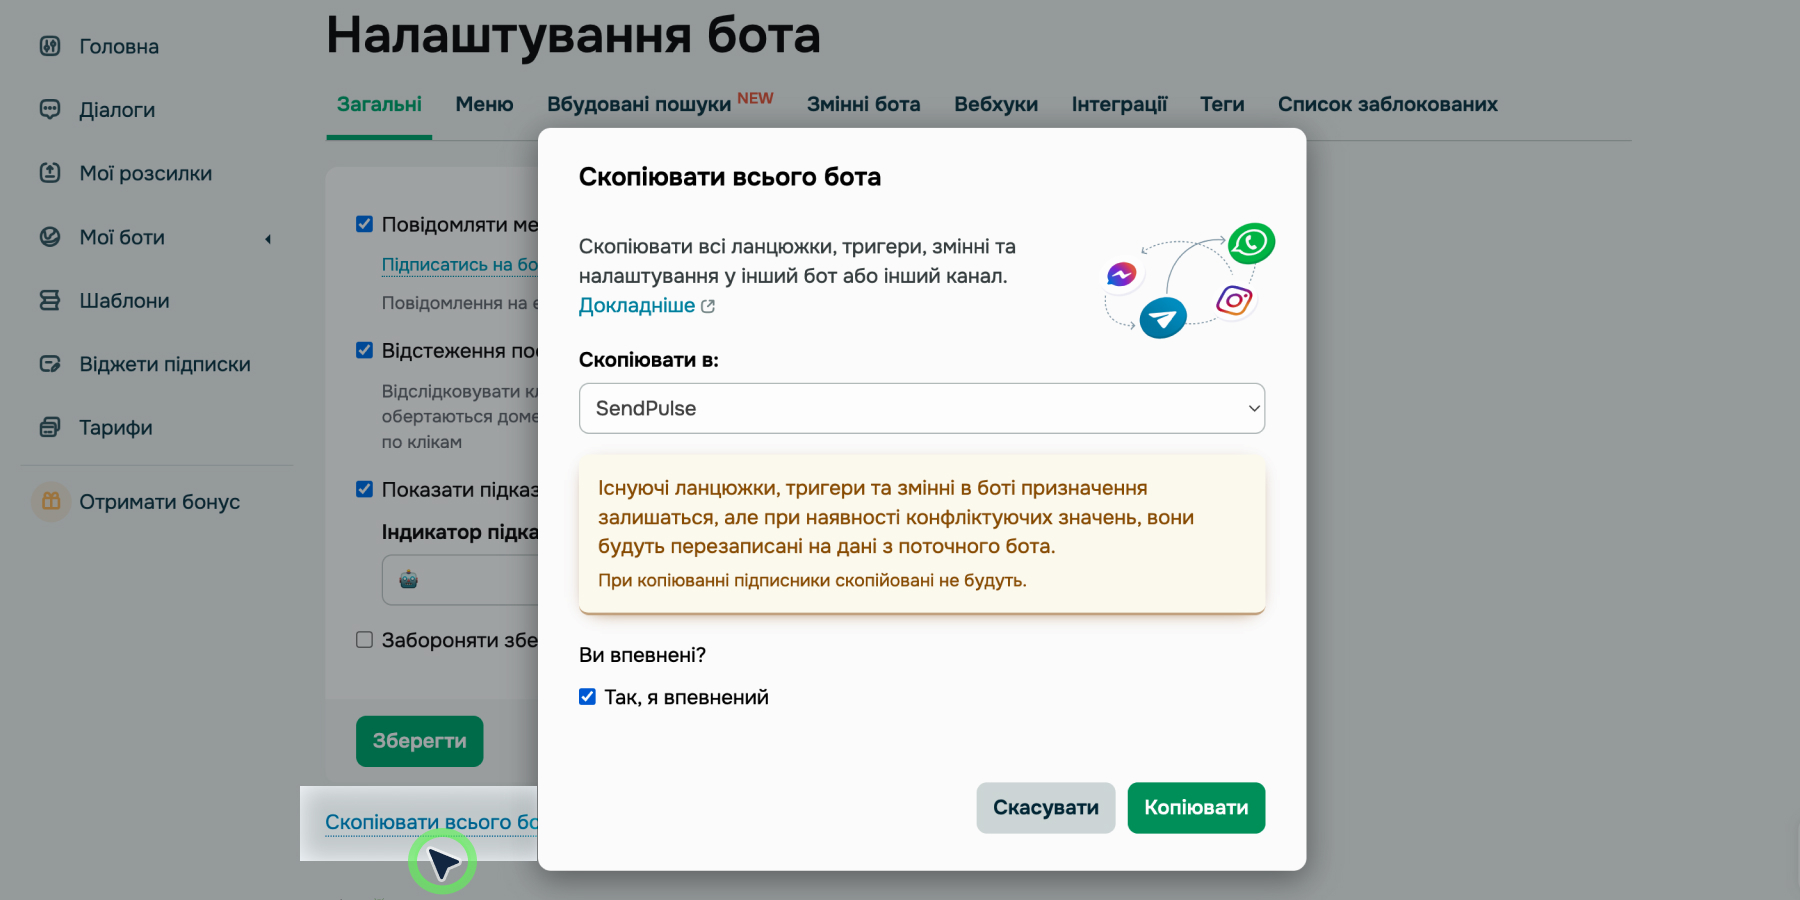
Task: Click the Отримати бонус gift icon
Action: click(x=49, y=501)
